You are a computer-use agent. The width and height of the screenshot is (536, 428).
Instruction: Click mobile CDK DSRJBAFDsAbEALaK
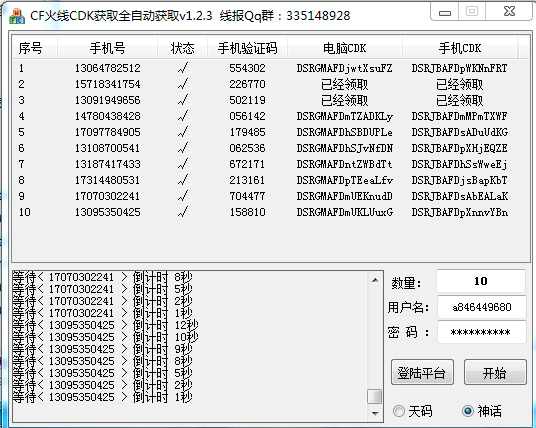pos(460,196)
